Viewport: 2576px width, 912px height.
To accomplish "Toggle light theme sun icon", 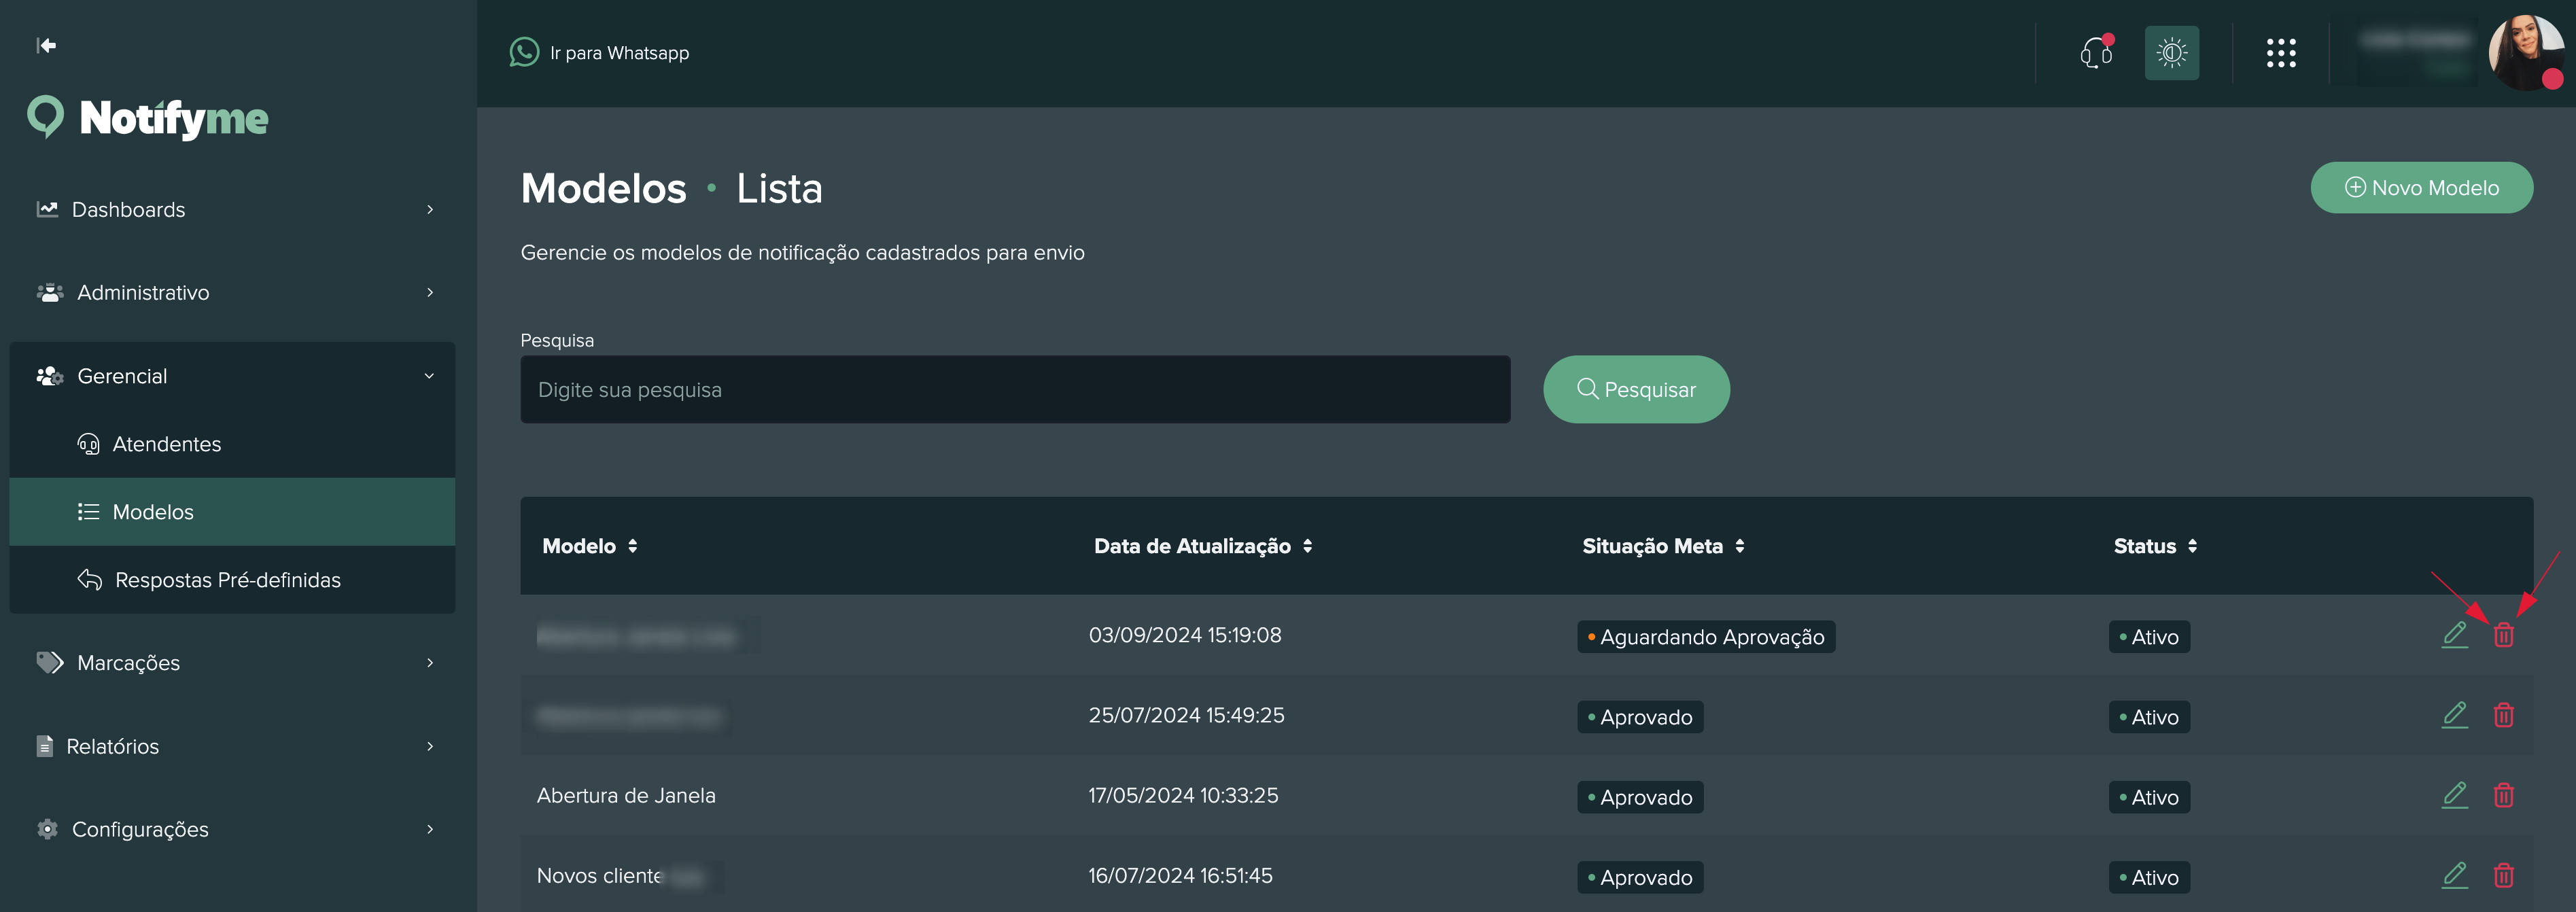I will 2171,53.
